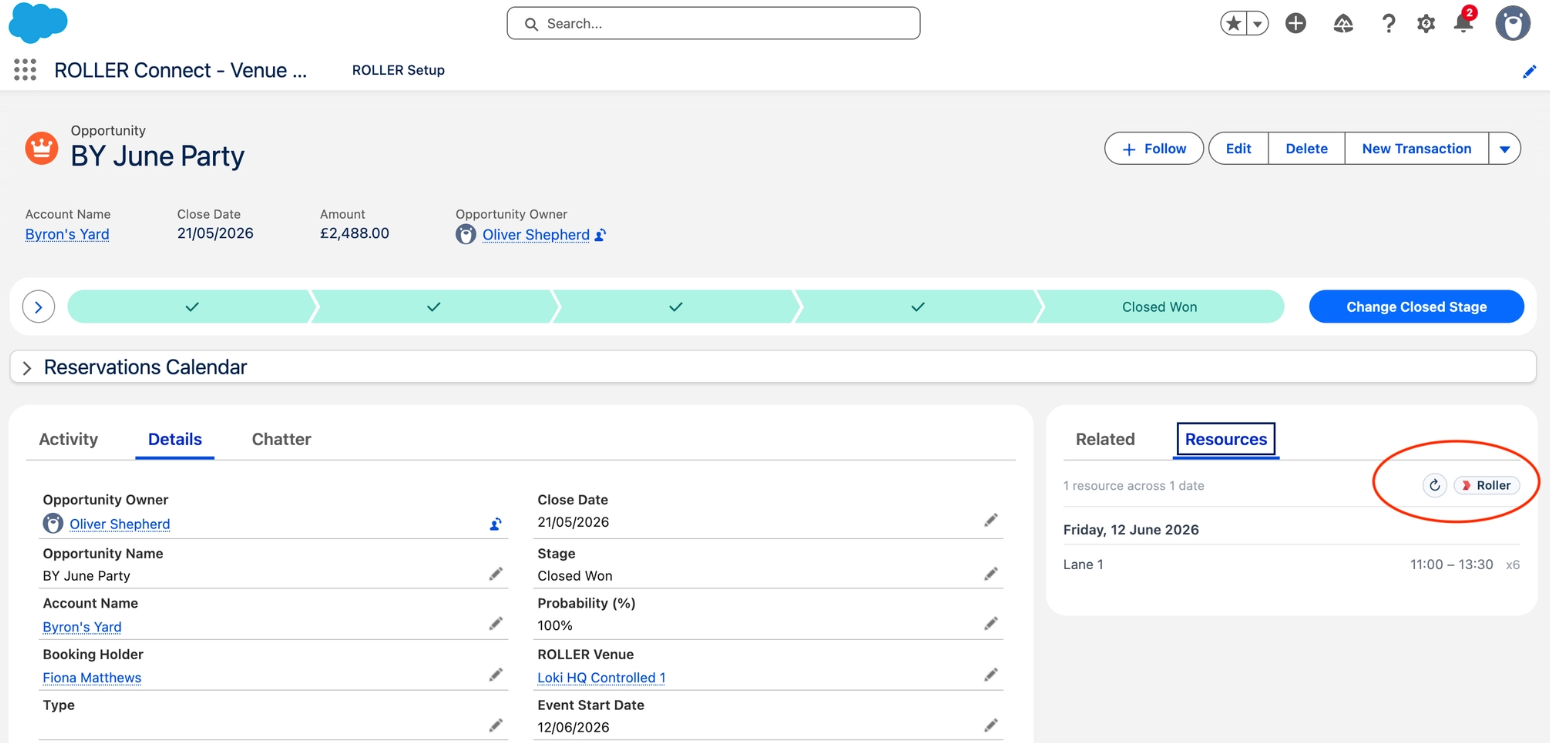This screenshot has height=743, width=1550.
Task: Click the 100% probability value
Action: [555, 626]
